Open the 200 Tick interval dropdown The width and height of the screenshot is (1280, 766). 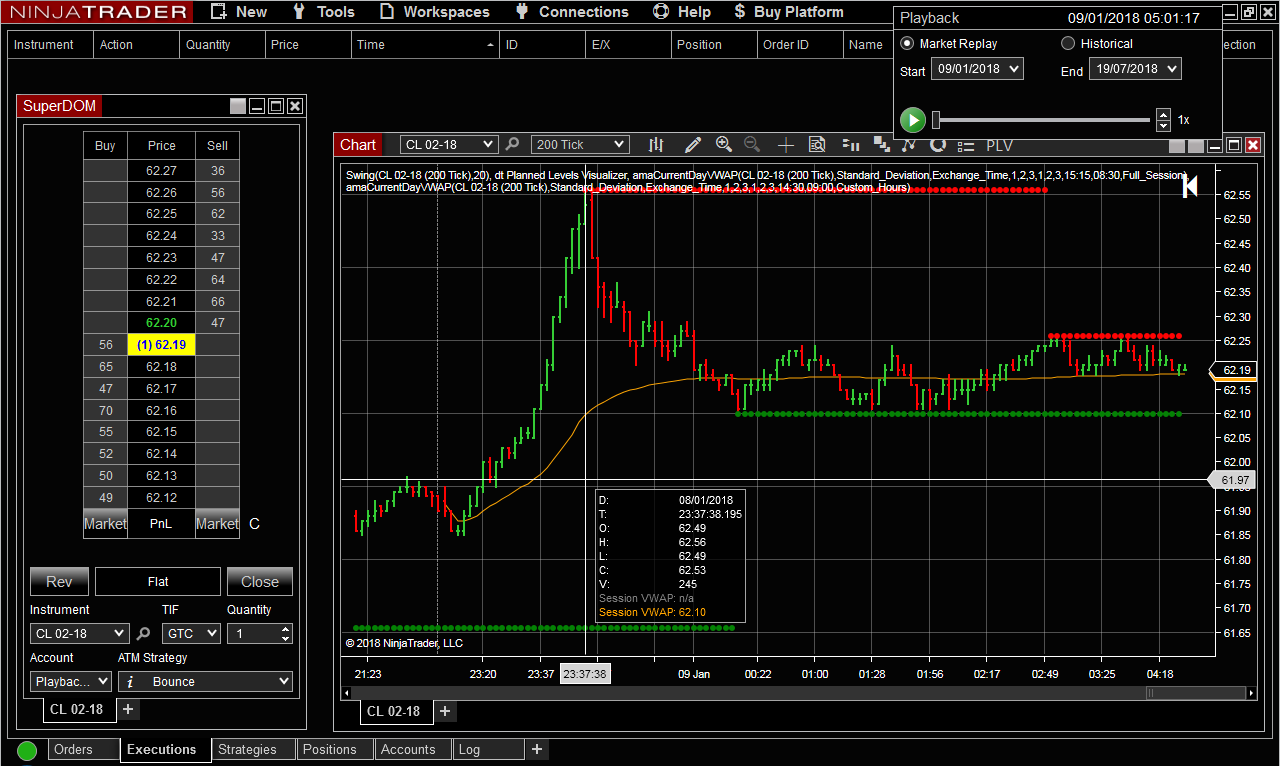pyautogui.click(x=580, y=145)
